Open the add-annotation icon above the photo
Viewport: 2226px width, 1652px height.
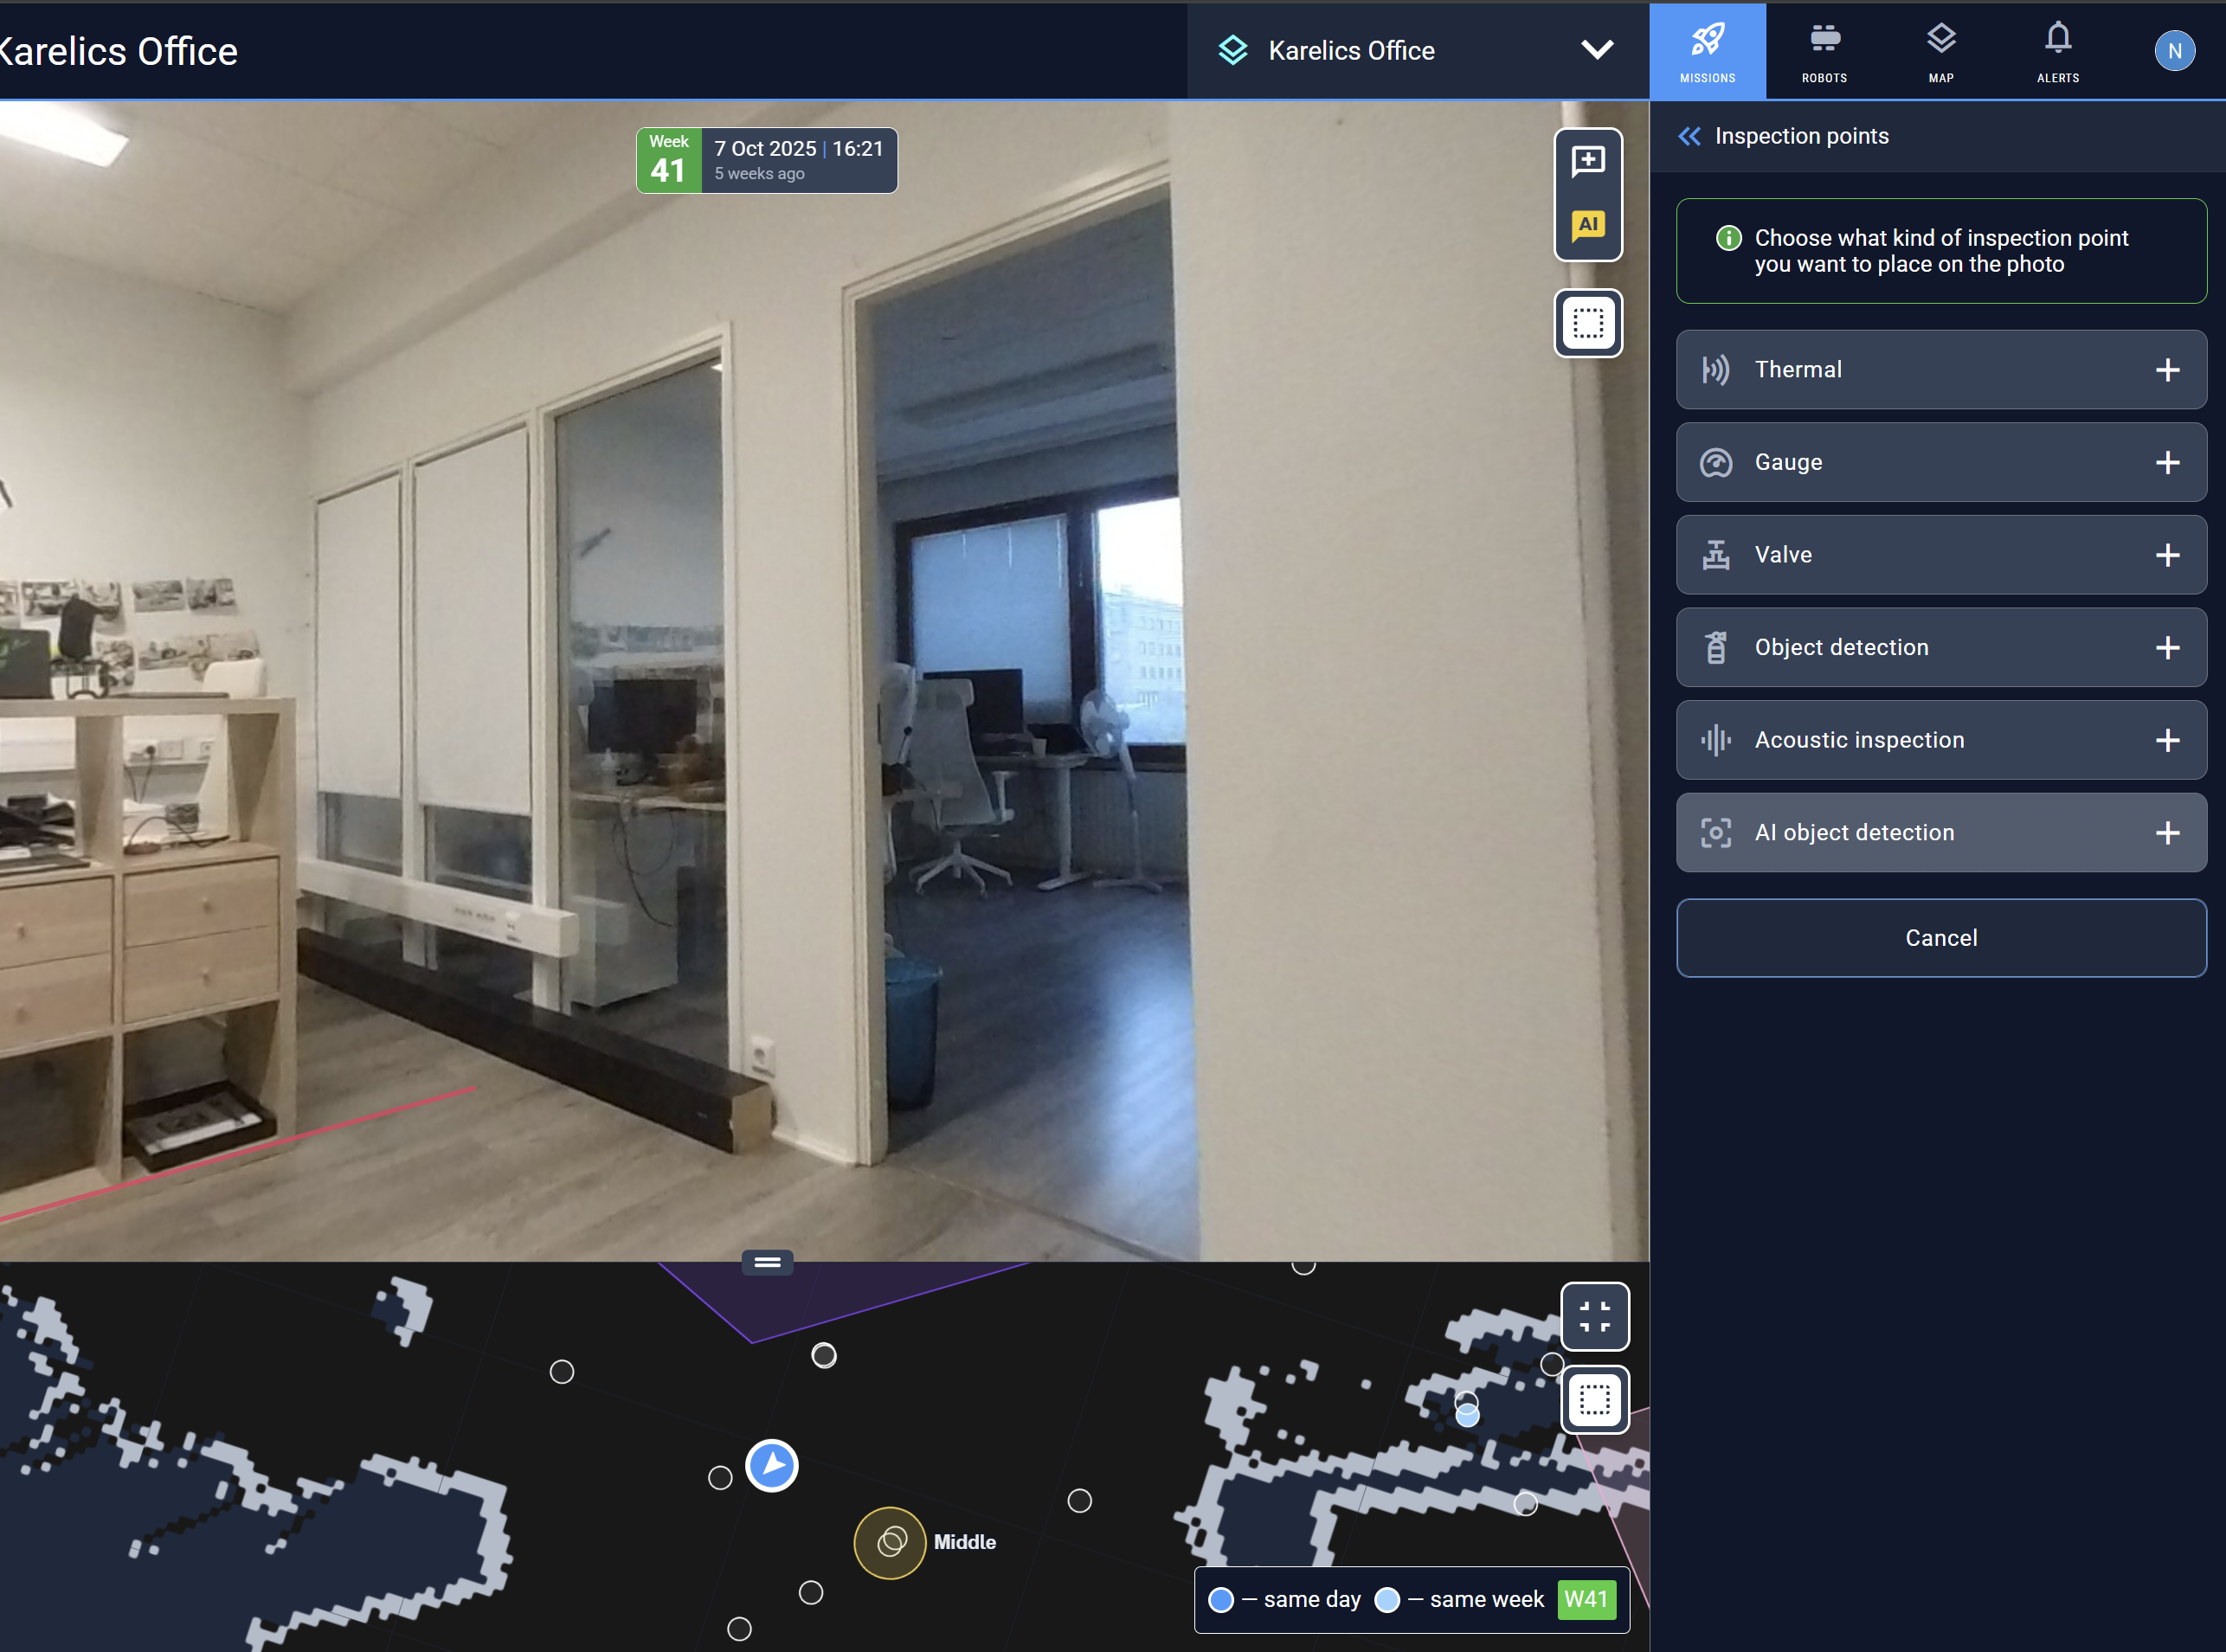[1588, 162]
